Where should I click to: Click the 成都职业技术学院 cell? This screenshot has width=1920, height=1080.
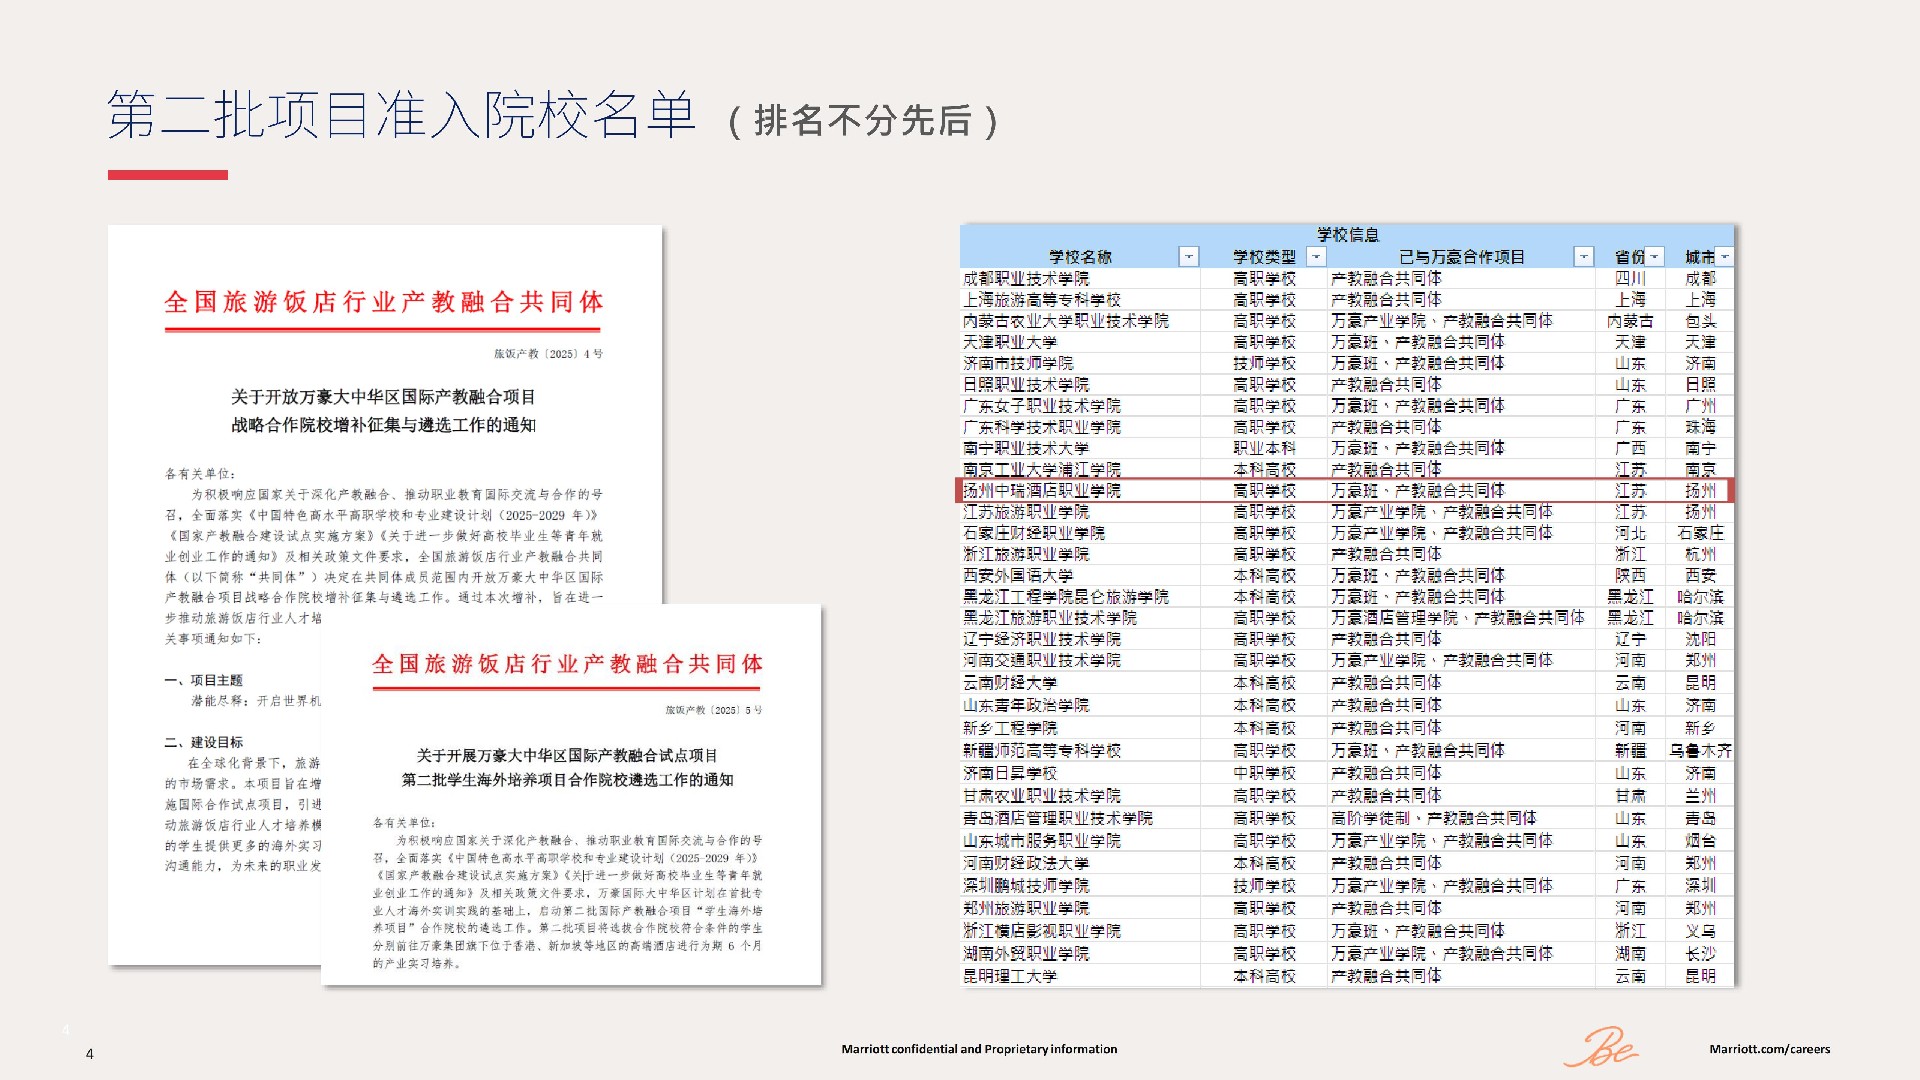(x=1026, y=279)
